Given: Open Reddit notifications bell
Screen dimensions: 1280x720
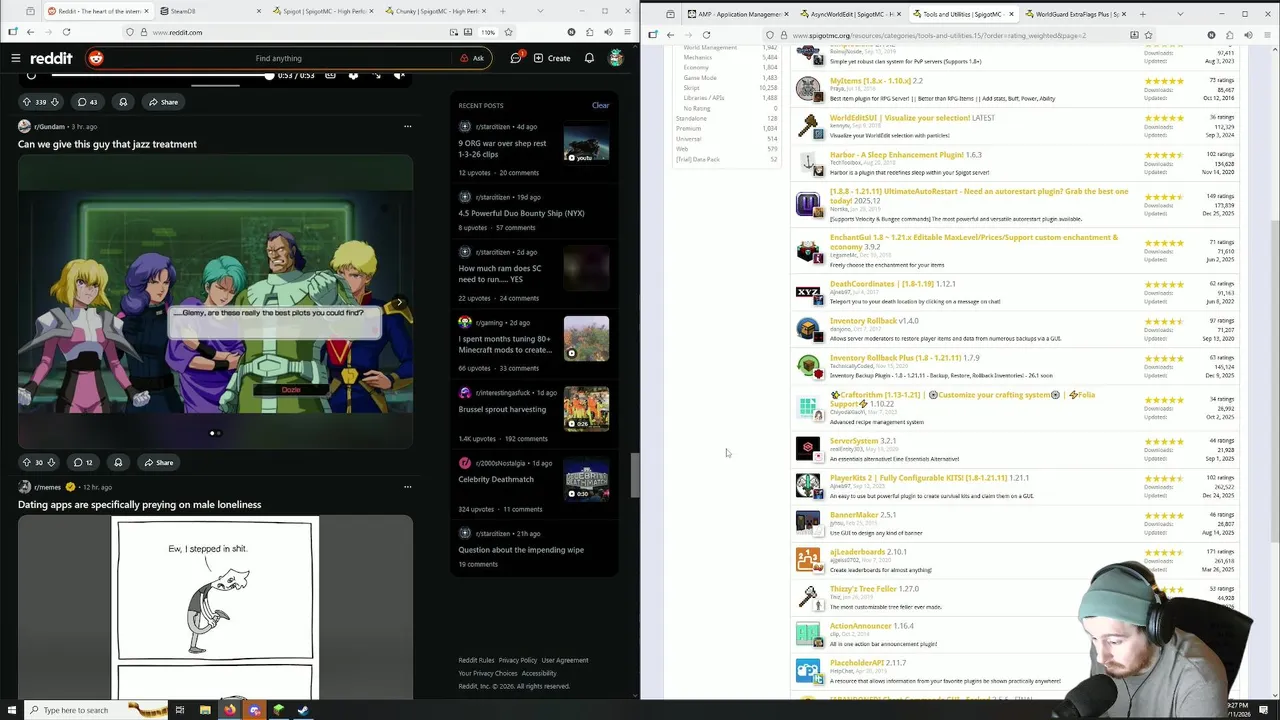Looking at the screenshot, I should [x=589, y=58].
